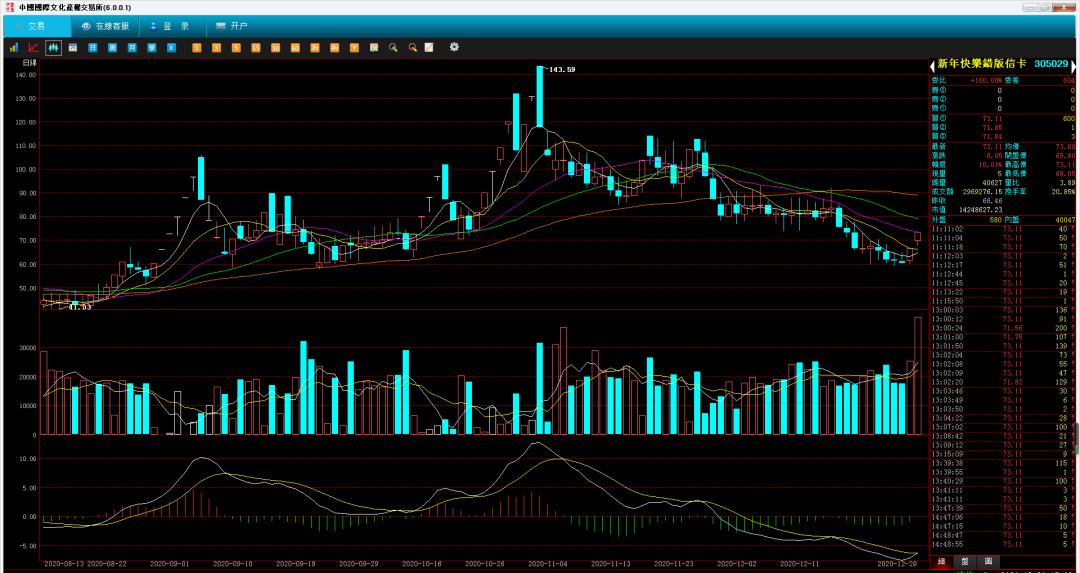This screenshot has height=573, width=1080.
Task: Open the chart notes edit icon
Action: pos(374,48)
